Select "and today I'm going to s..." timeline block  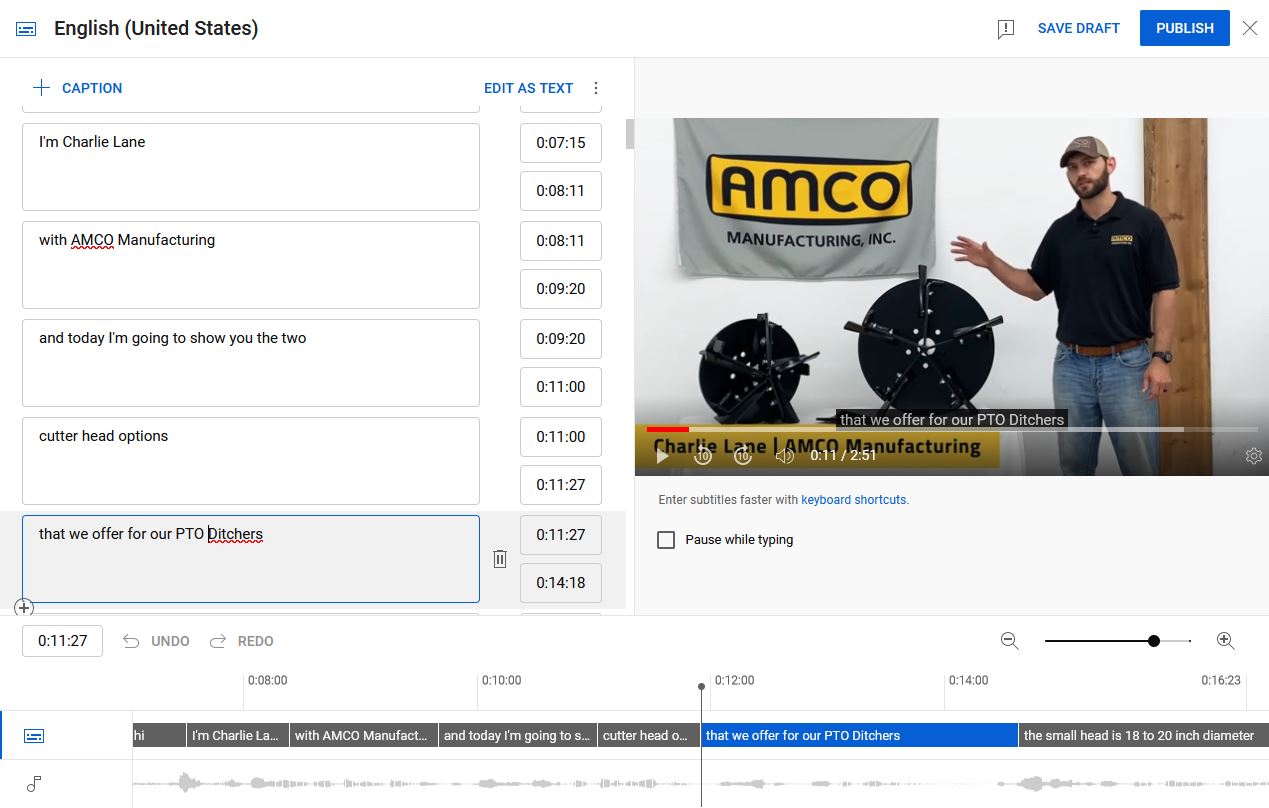pos(518,735)
